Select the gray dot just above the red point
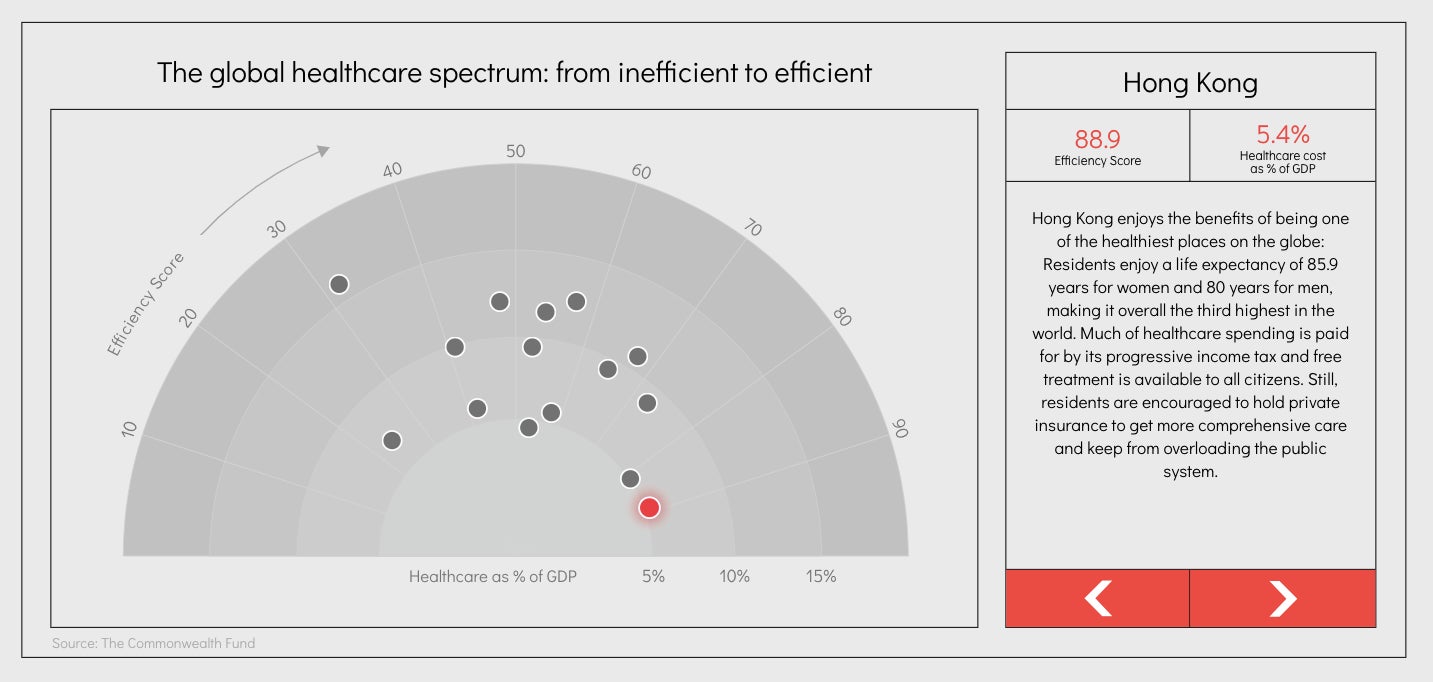 630,478
